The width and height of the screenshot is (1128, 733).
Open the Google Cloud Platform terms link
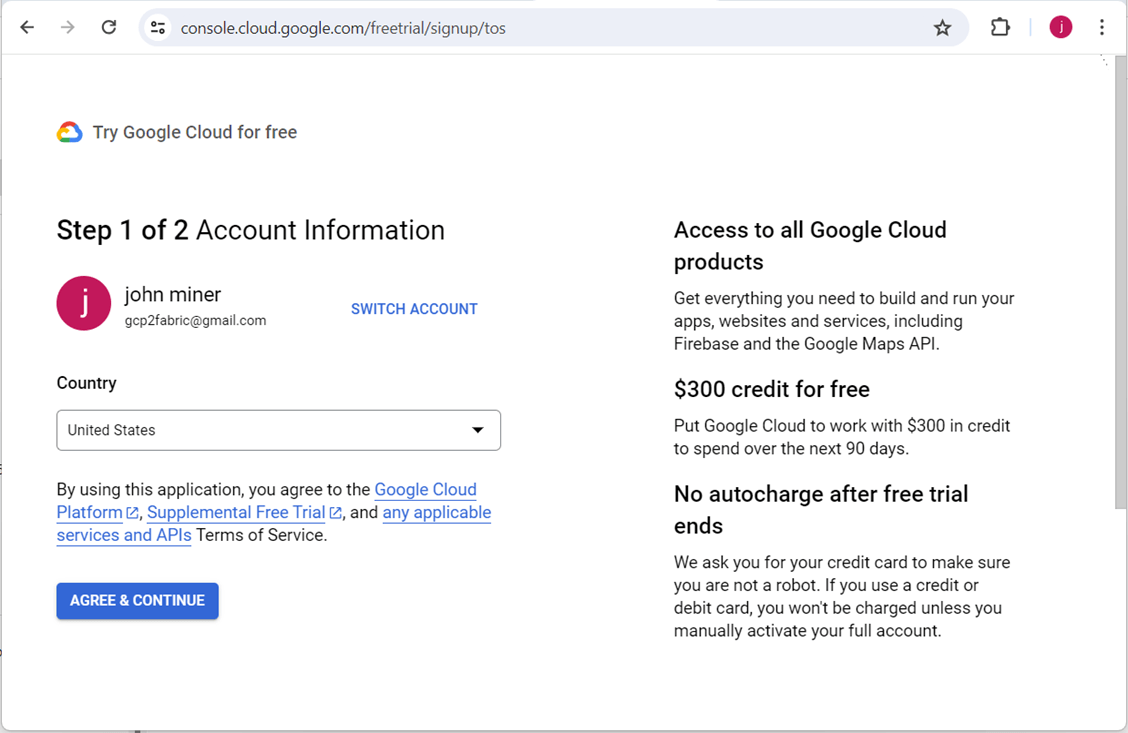425,490
